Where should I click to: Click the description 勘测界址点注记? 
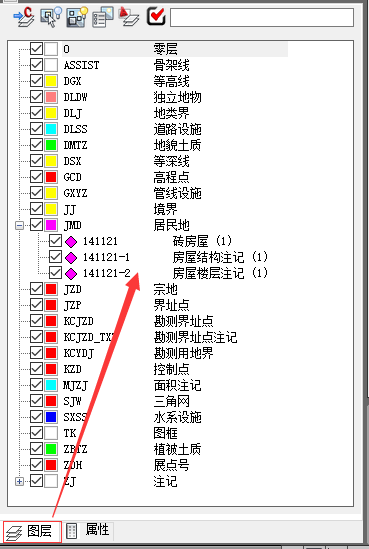point(195,337)
